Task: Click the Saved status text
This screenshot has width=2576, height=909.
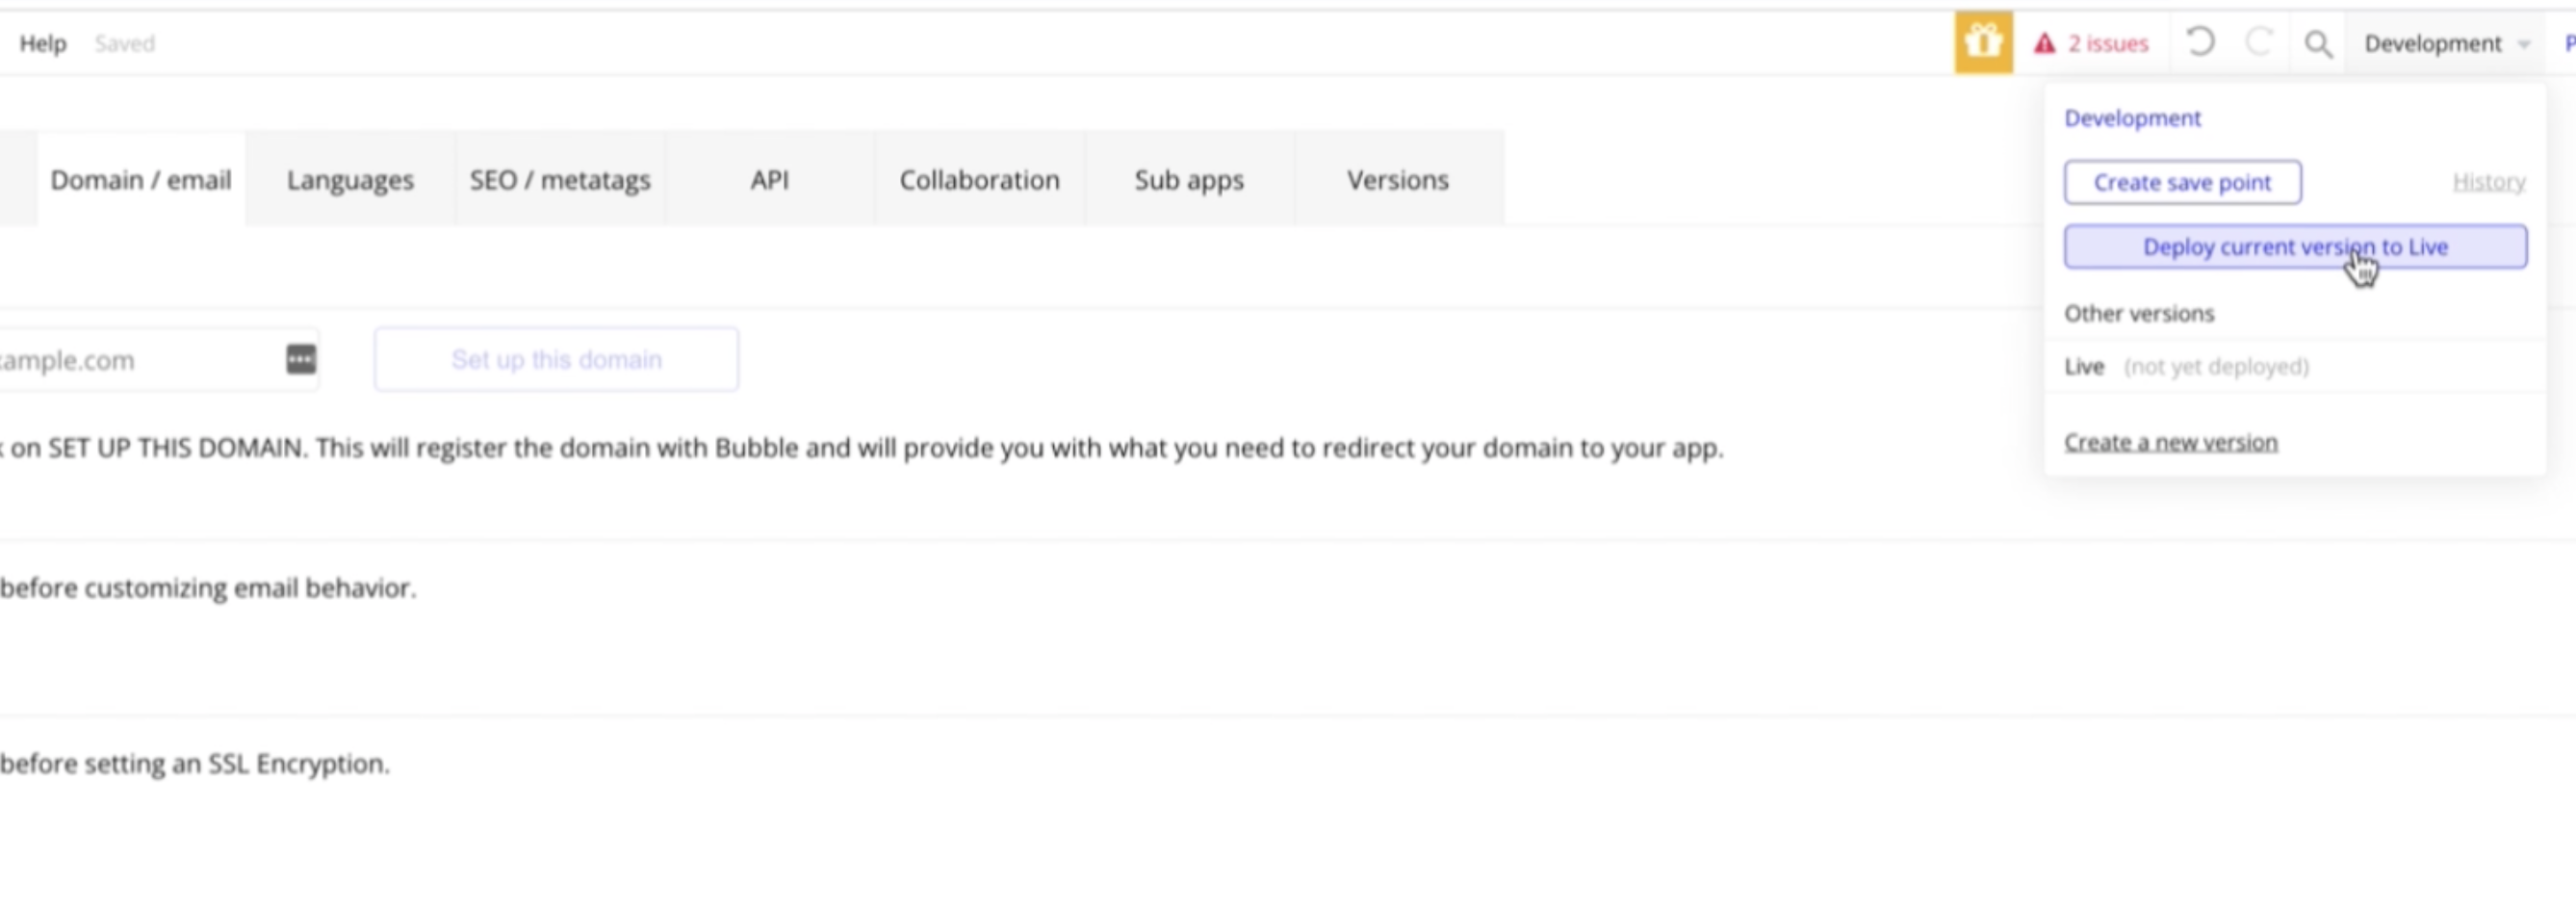Action: (x=125, y=44)
